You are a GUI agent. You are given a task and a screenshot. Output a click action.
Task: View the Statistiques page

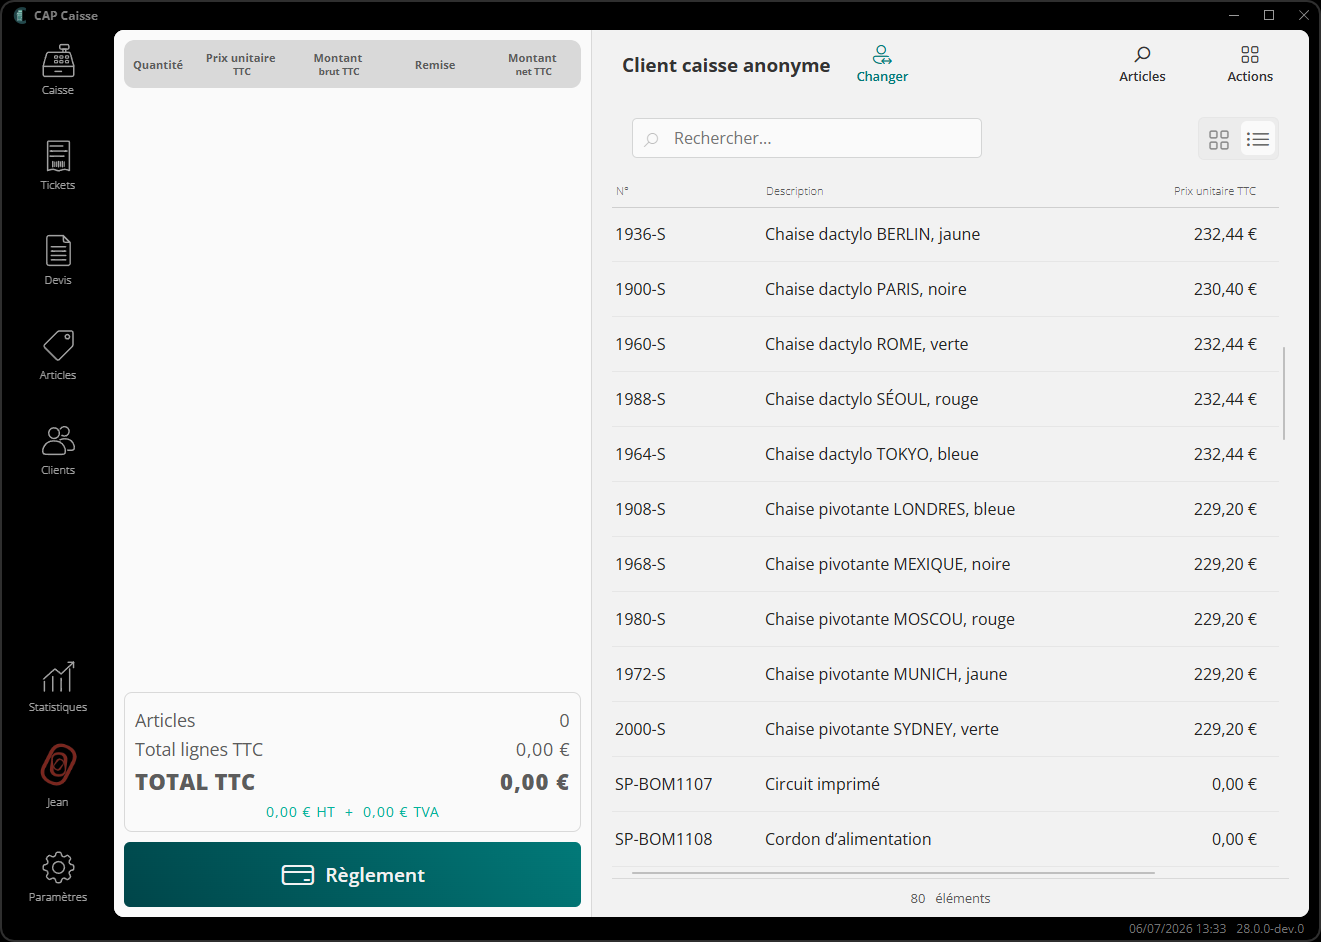tap(58, 687)
